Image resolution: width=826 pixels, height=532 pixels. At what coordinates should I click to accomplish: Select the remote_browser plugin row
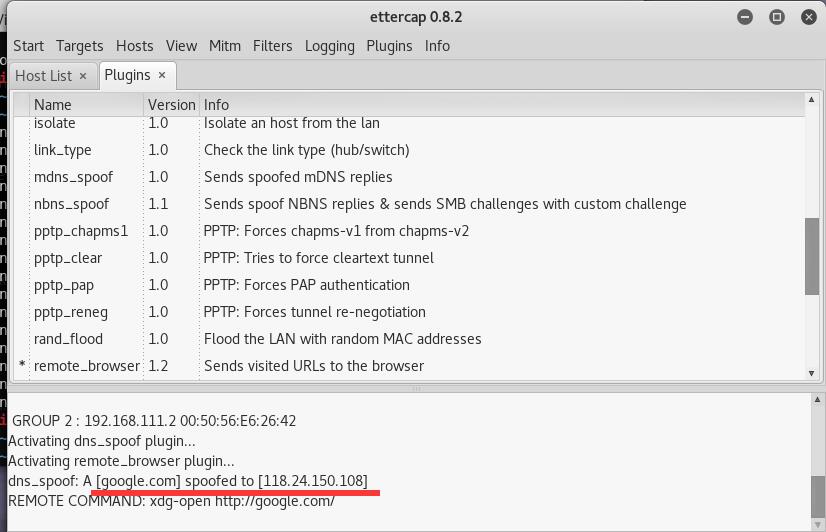pyautogui.click(x=87, y=366)
